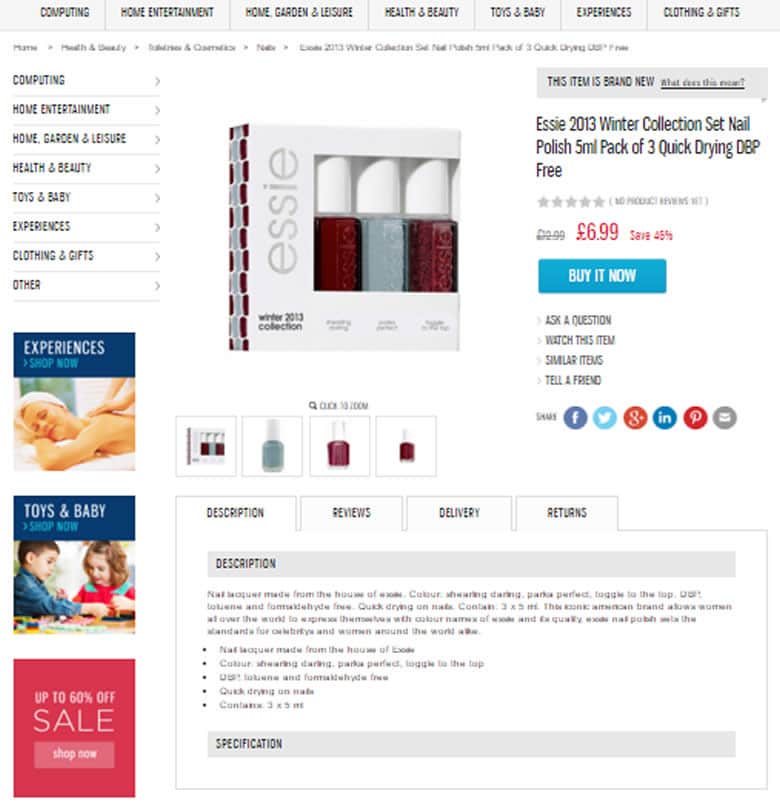Expand Toys & Baby sidebar arrow

tap(158, 198)
